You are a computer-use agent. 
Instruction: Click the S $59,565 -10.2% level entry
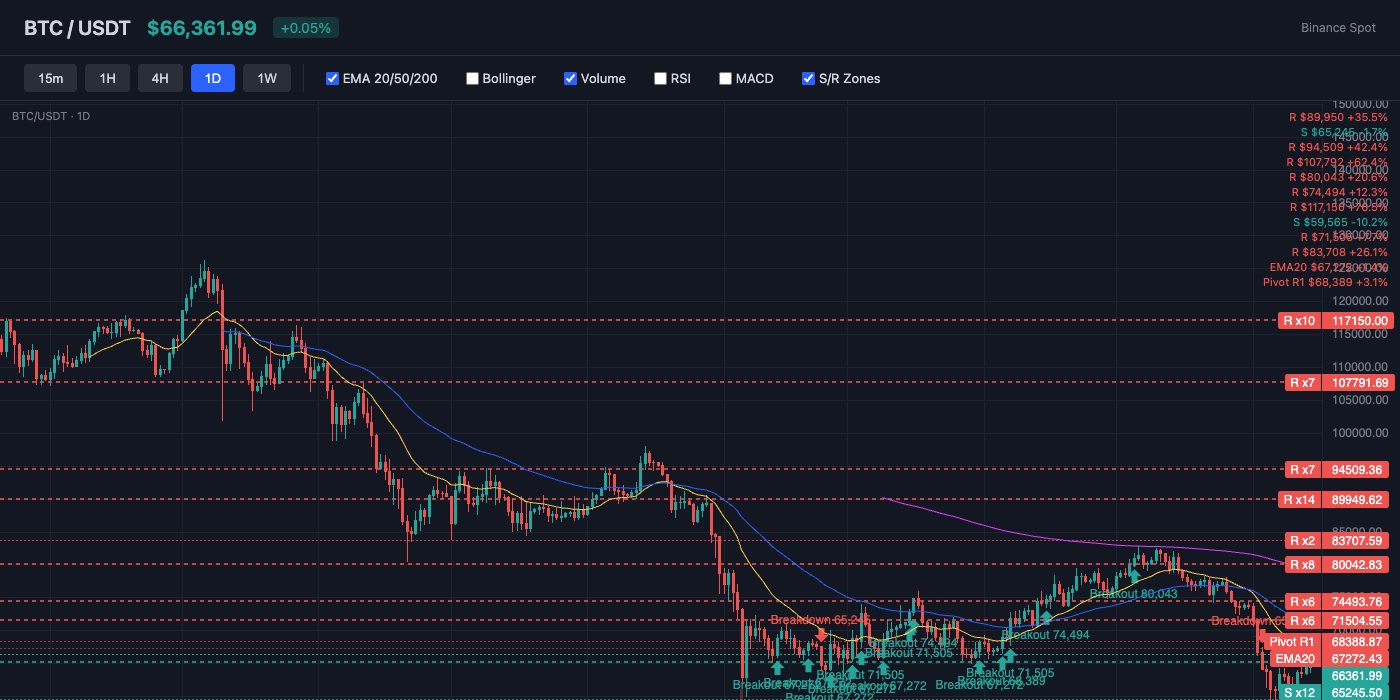[x=1340, y=222]
